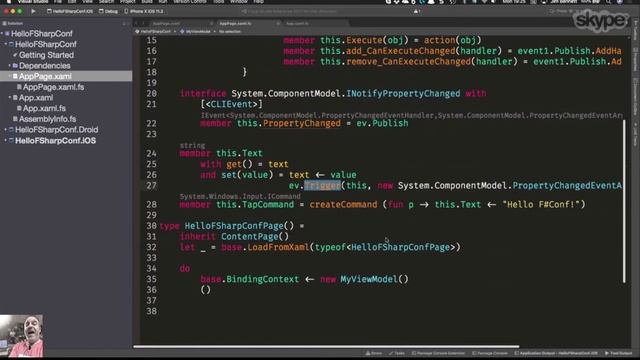The width and height of the screenshot is (640, 360).
Task: Close the AppPage.xaml tab
Action: [x=211, y=24]
